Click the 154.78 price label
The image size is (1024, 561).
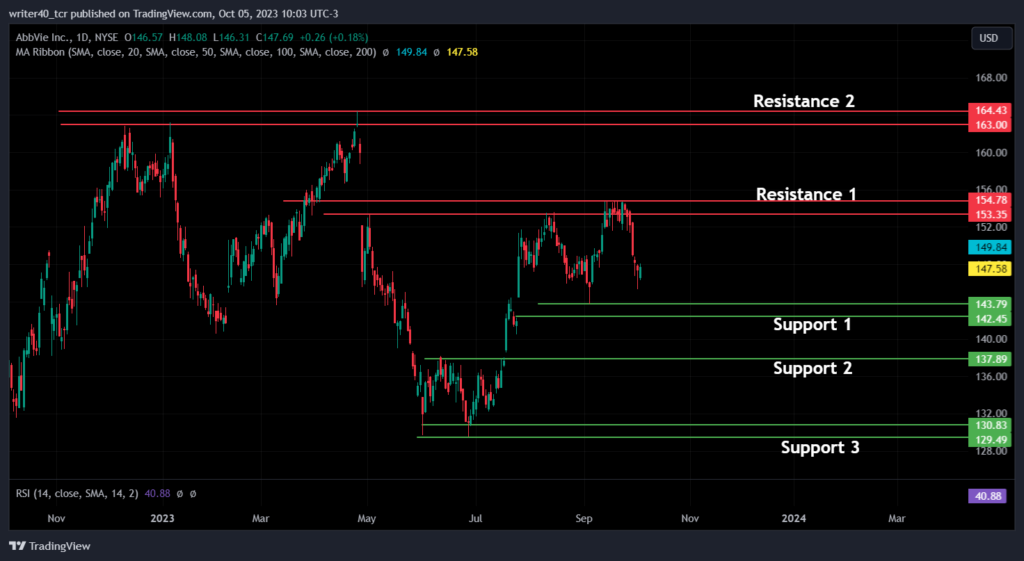[990, 200]
